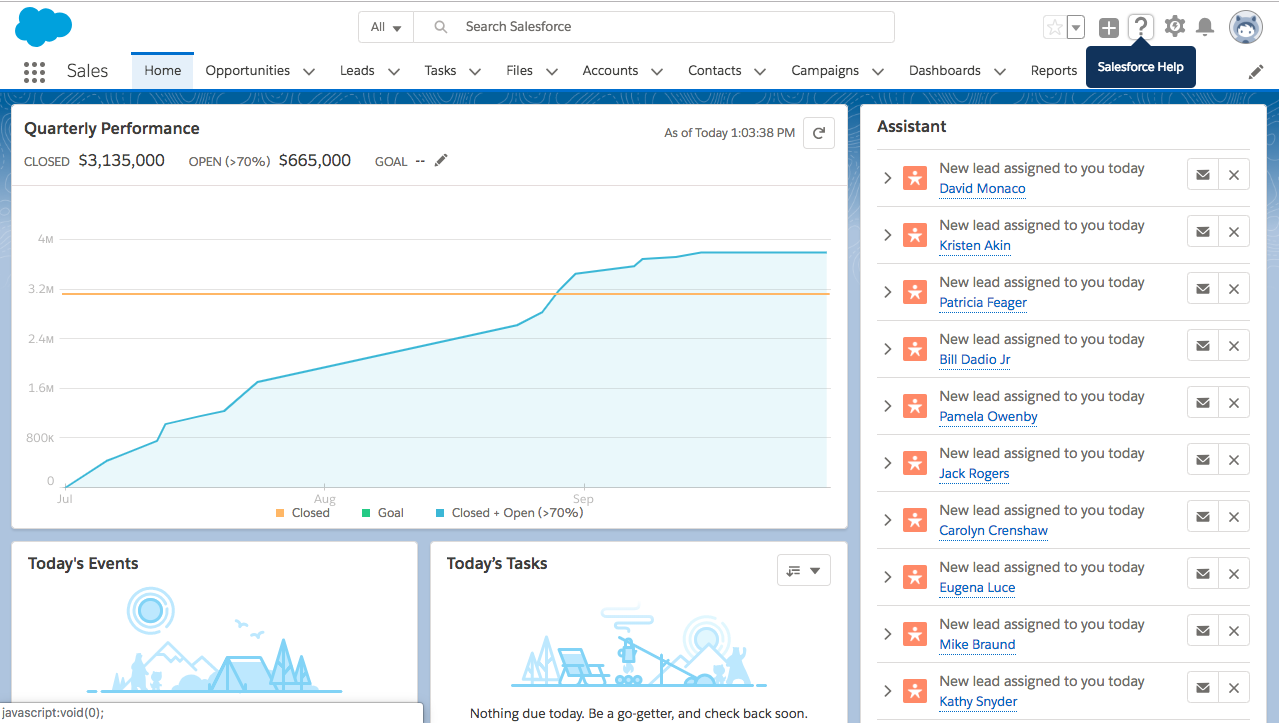Edit the quarterly goal with the pencil icon

(x=440, y=160)
